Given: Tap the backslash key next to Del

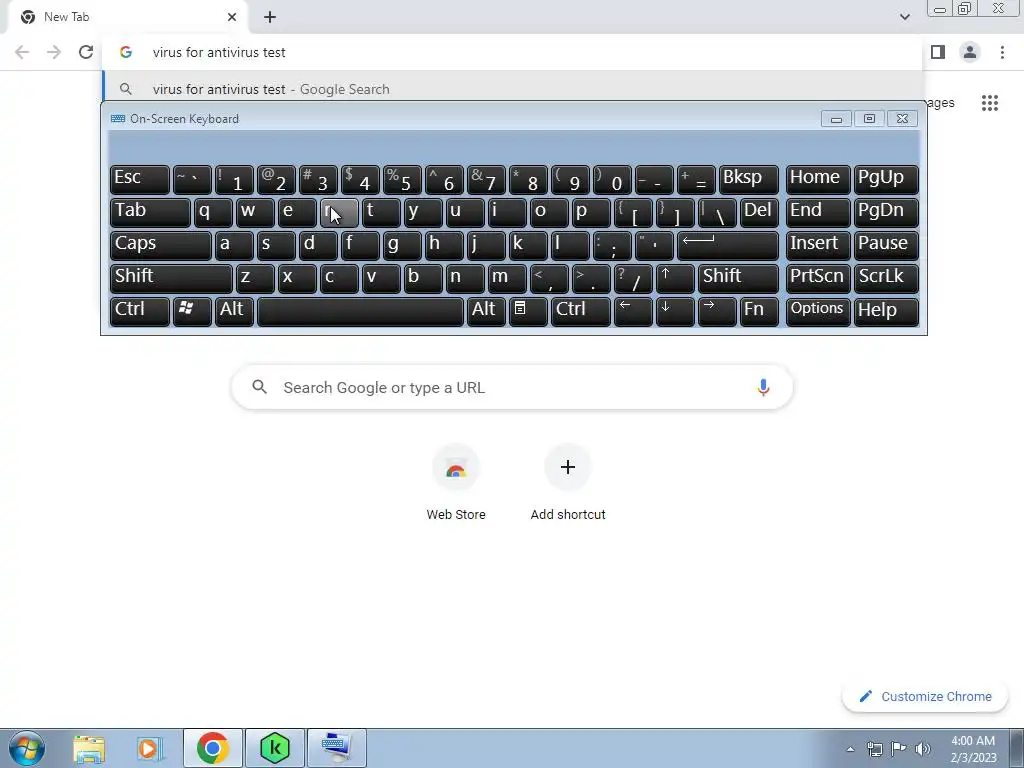Looking at the screenshot, I should pos(717,212).
